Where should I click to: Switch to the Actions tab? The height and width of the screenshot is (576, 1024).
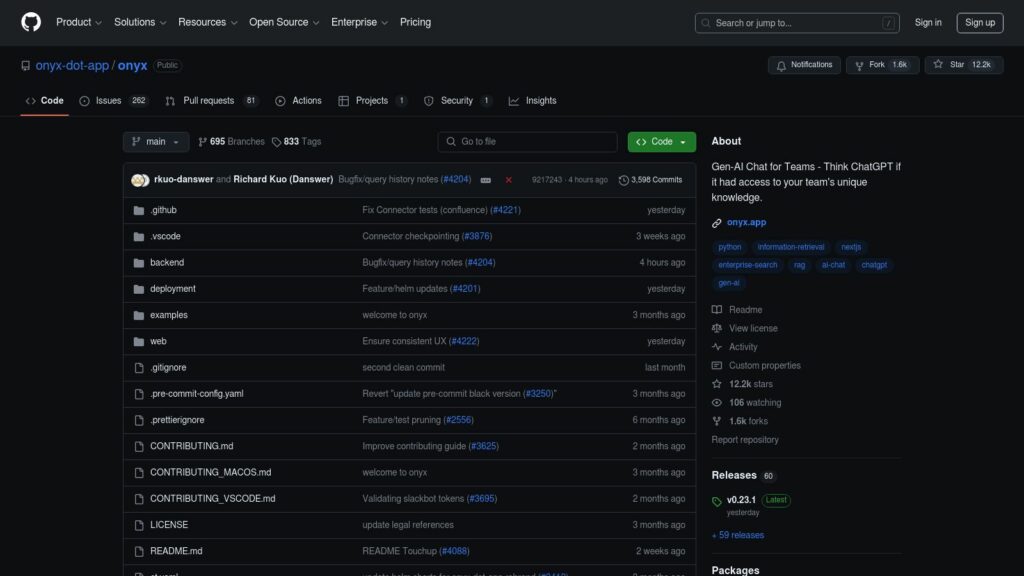(298, 101)
